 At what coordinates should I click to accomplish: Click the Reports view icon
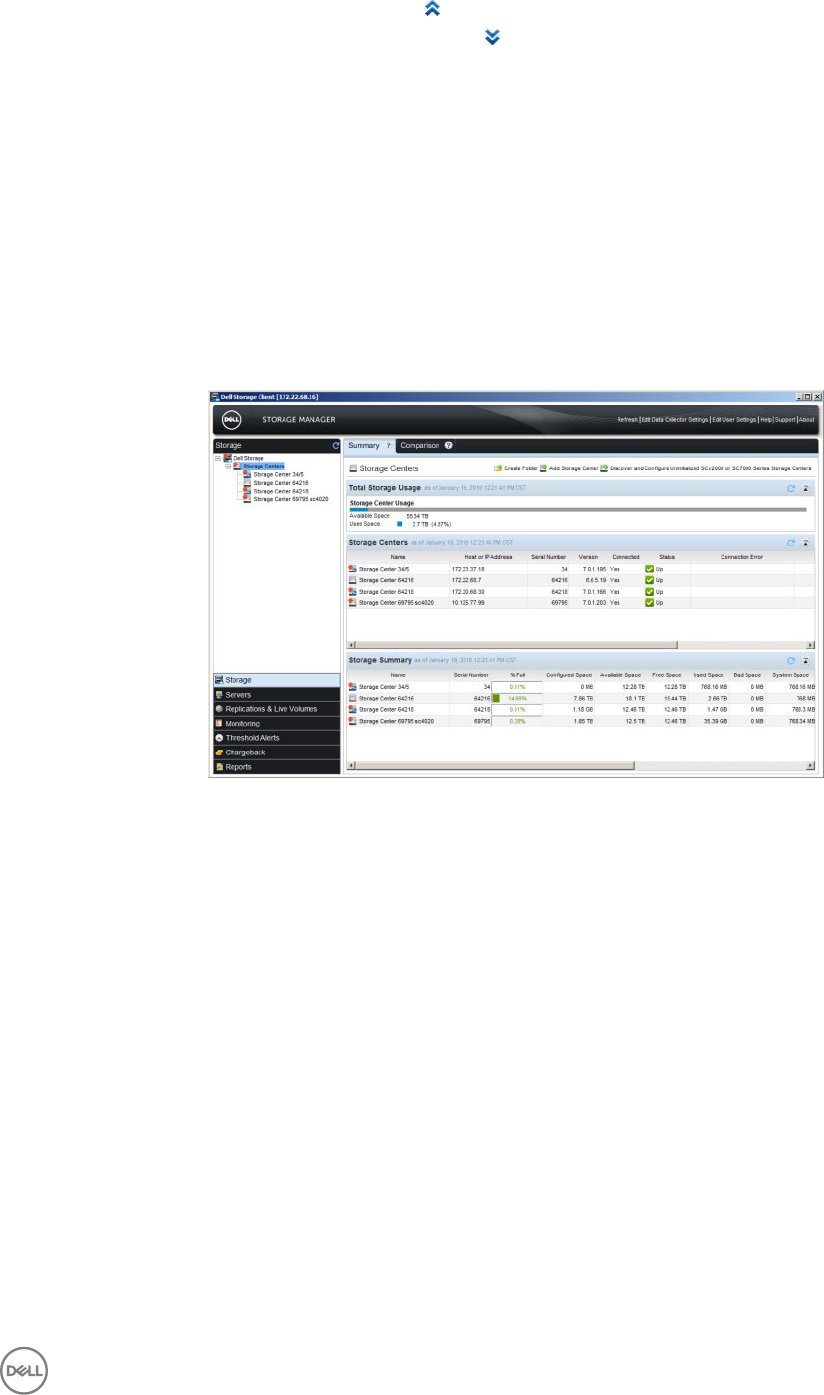coord(219,767)
